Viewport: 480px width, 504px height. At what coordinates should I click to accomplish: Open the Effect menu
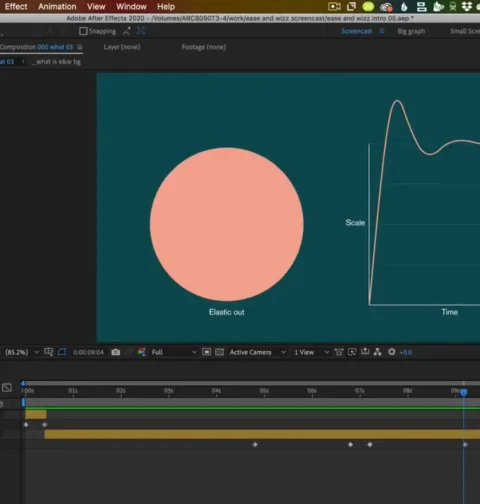16,7
